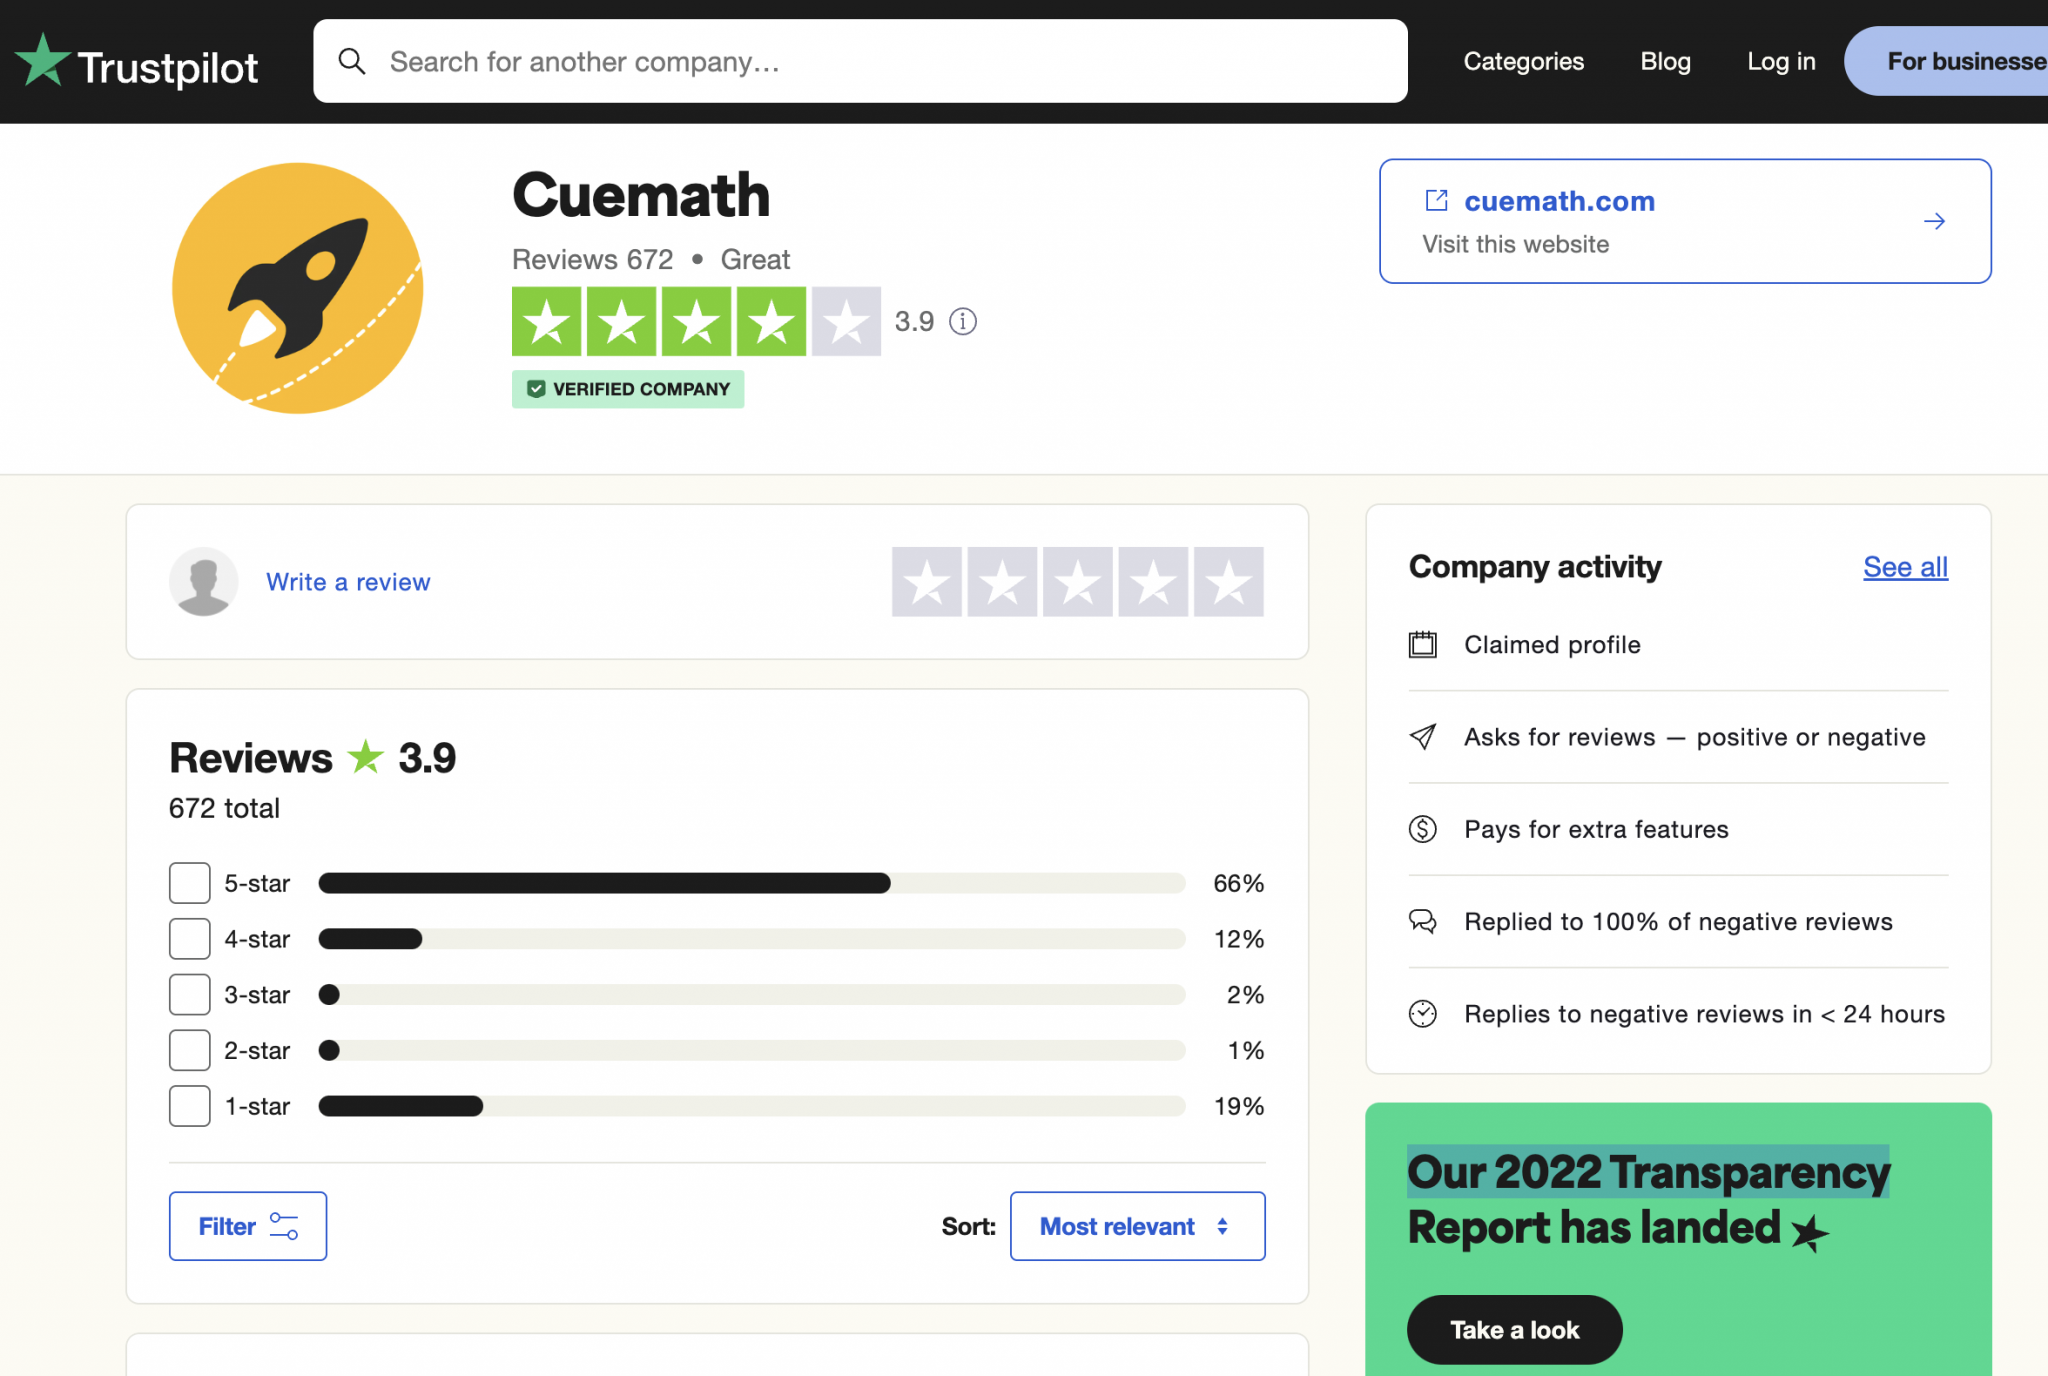Enable the 4-star filter checkbox
Viewport: 2048px width, 1376px height.
coord(189,938)
